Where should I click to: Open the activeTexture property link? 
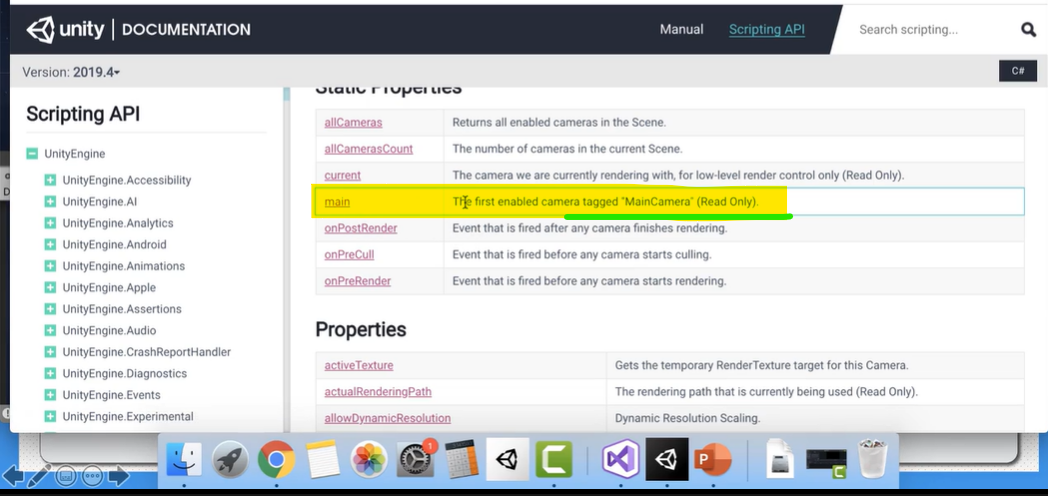(x=358, y=366)
